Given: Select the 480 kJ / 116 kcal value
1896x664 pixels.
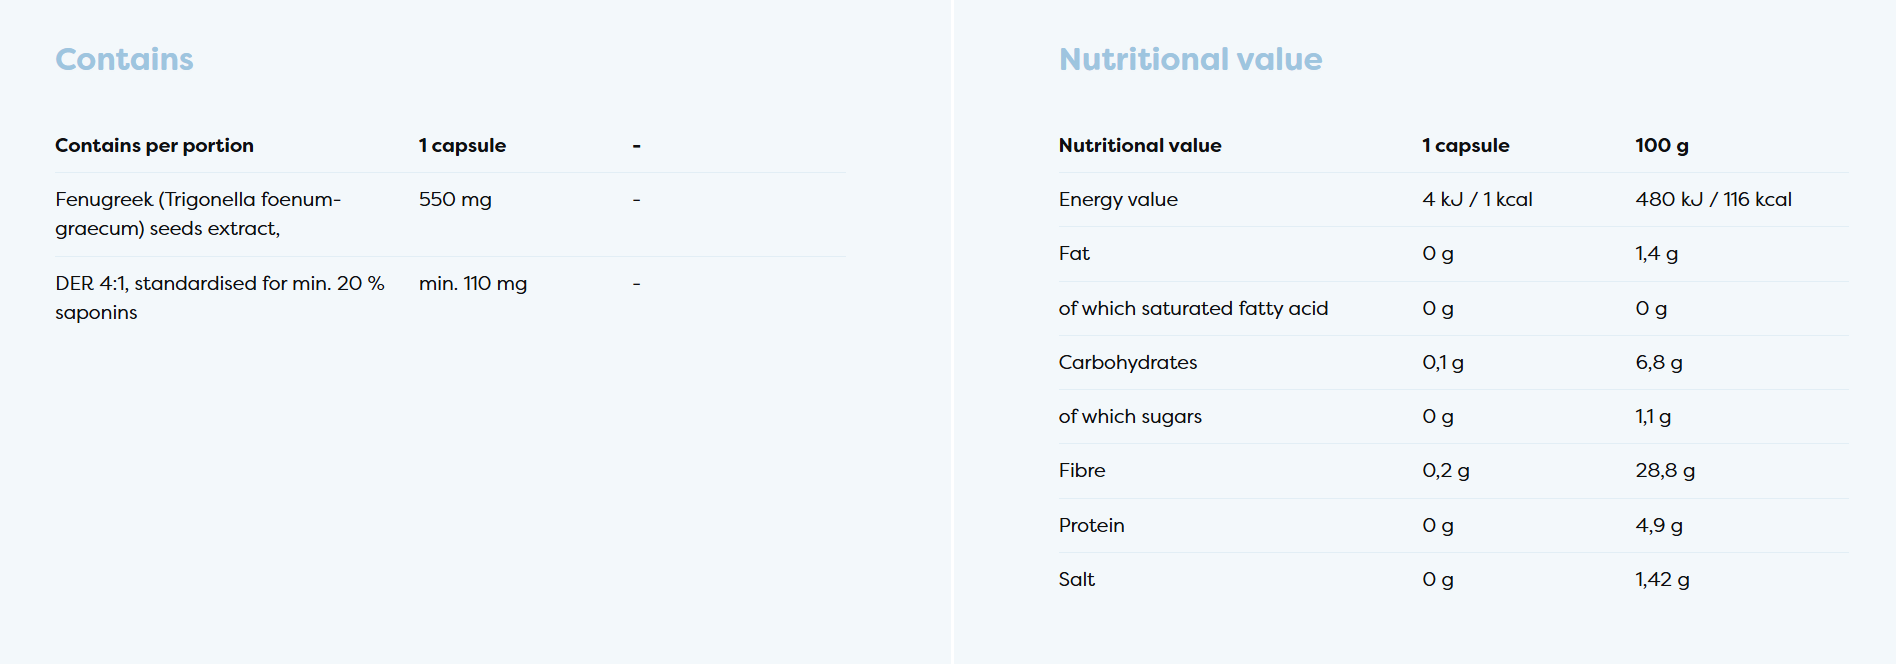Looking at the screenshot, I should click(1713, 200).
